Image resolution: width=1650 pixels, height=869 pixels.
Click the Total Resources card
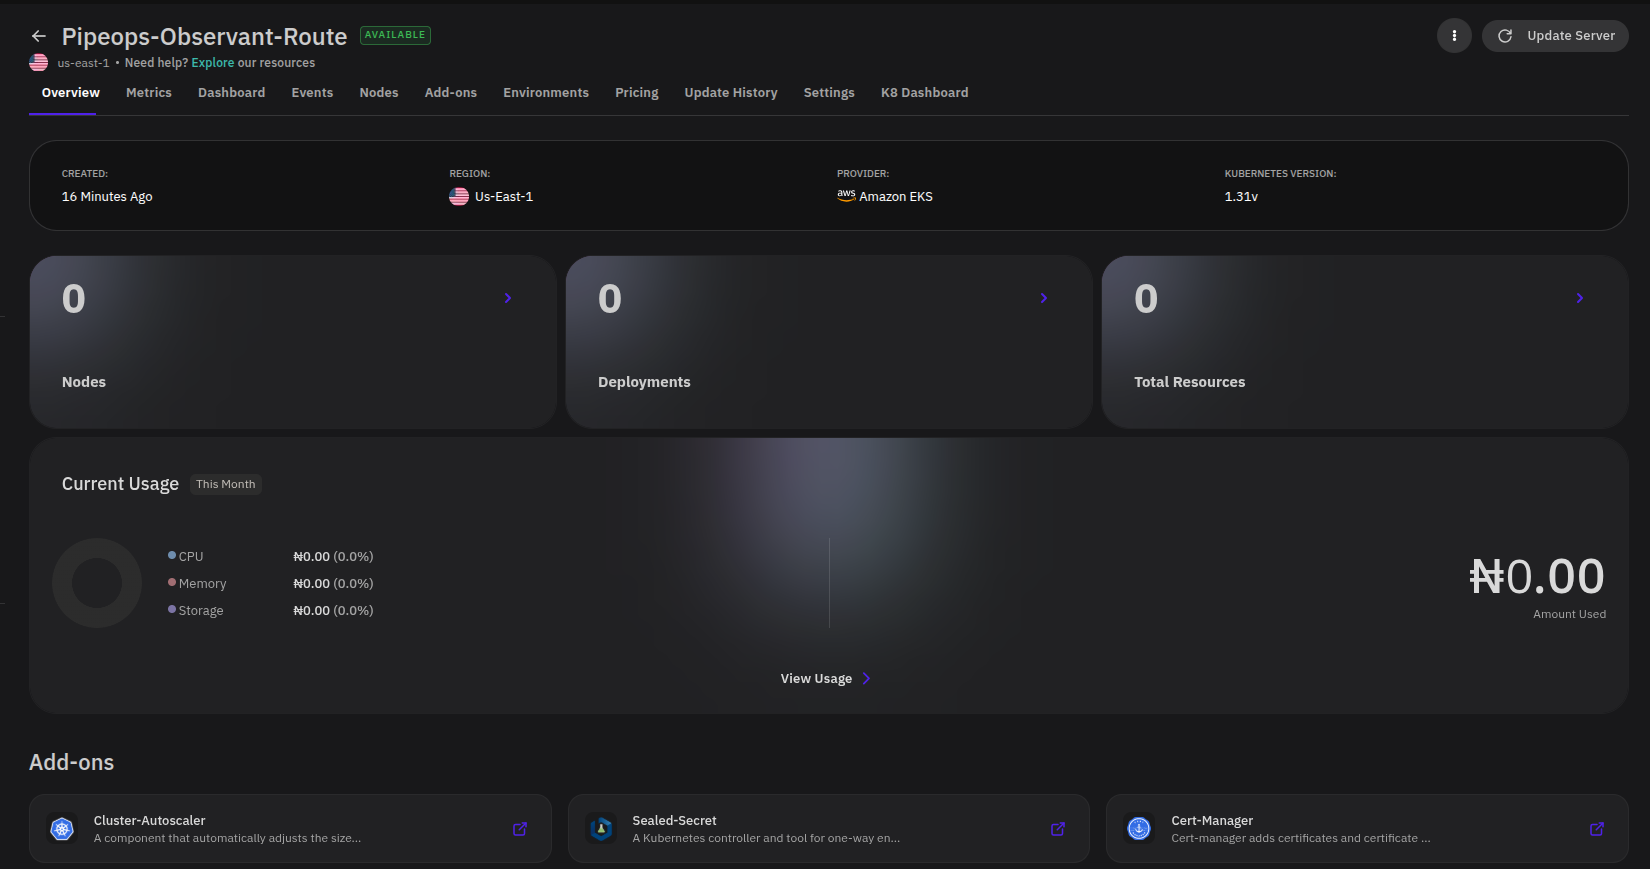[x=1365, y=342]
